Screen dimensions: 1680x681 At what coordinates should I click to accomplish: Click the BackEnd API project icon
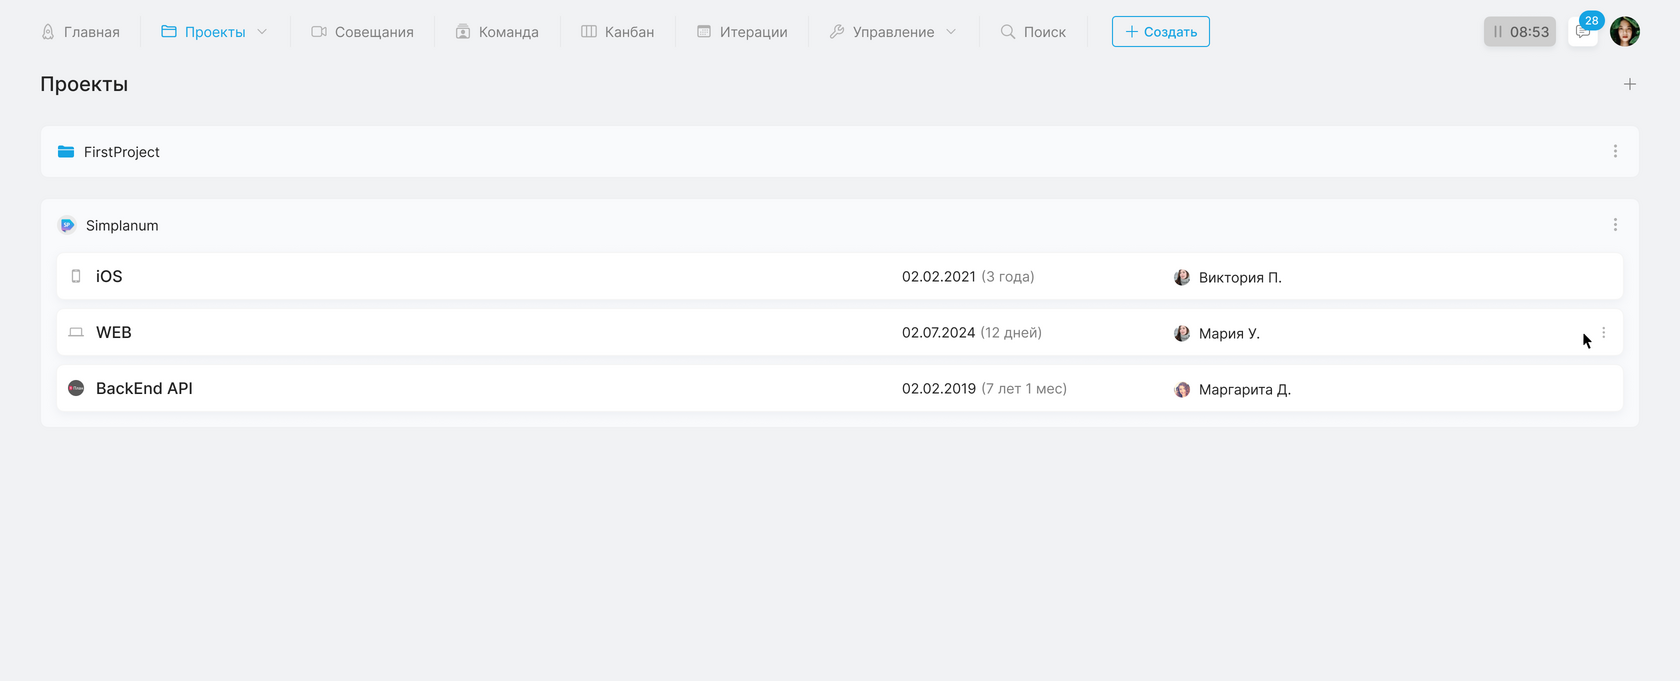pyautogui.click(x=76, y=388)
